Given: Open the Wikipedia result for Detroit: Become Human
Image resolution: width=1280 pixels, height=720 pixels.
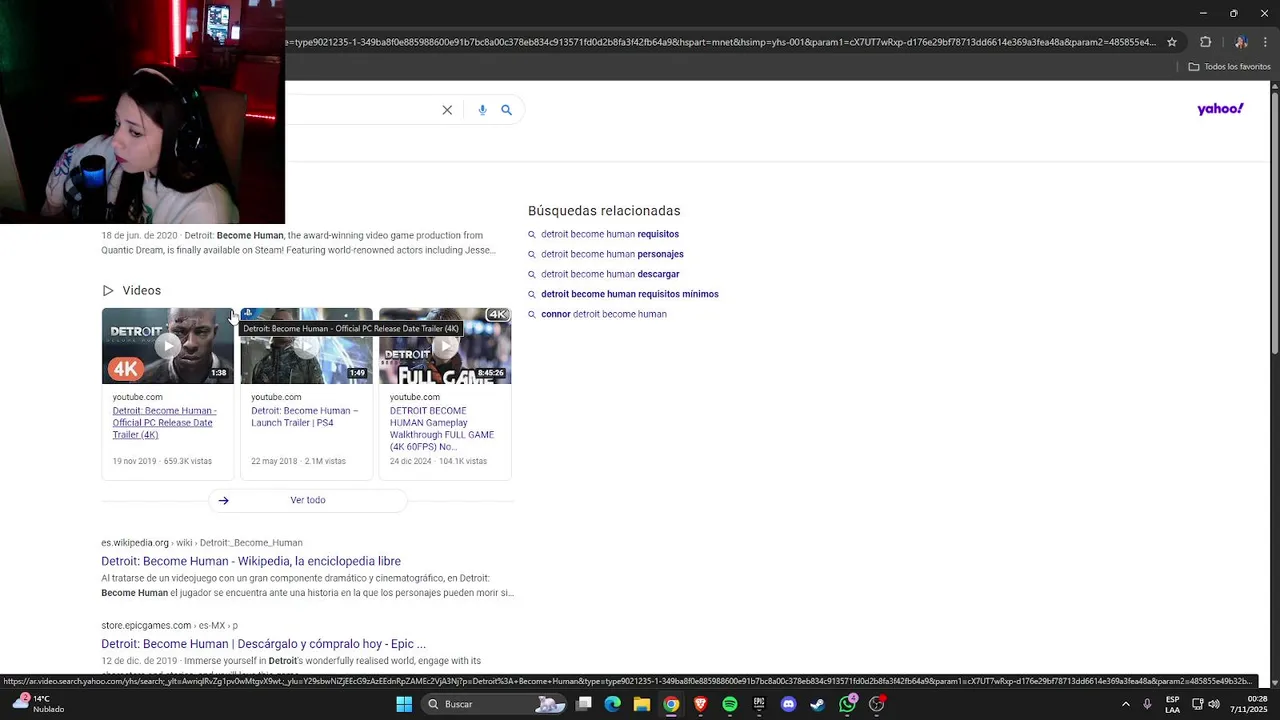Looking at the screenshot, I should (251, 561).
